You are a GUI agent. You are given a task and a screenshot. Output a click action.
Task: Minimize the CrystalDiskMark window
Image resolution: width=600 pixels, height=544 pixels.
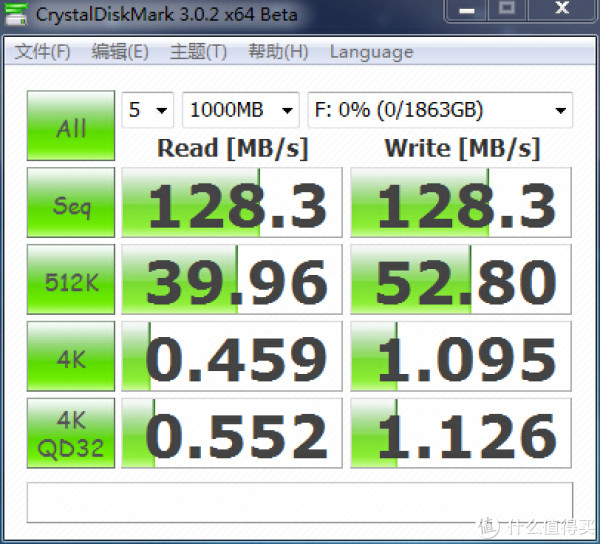(x=466, y=10)
